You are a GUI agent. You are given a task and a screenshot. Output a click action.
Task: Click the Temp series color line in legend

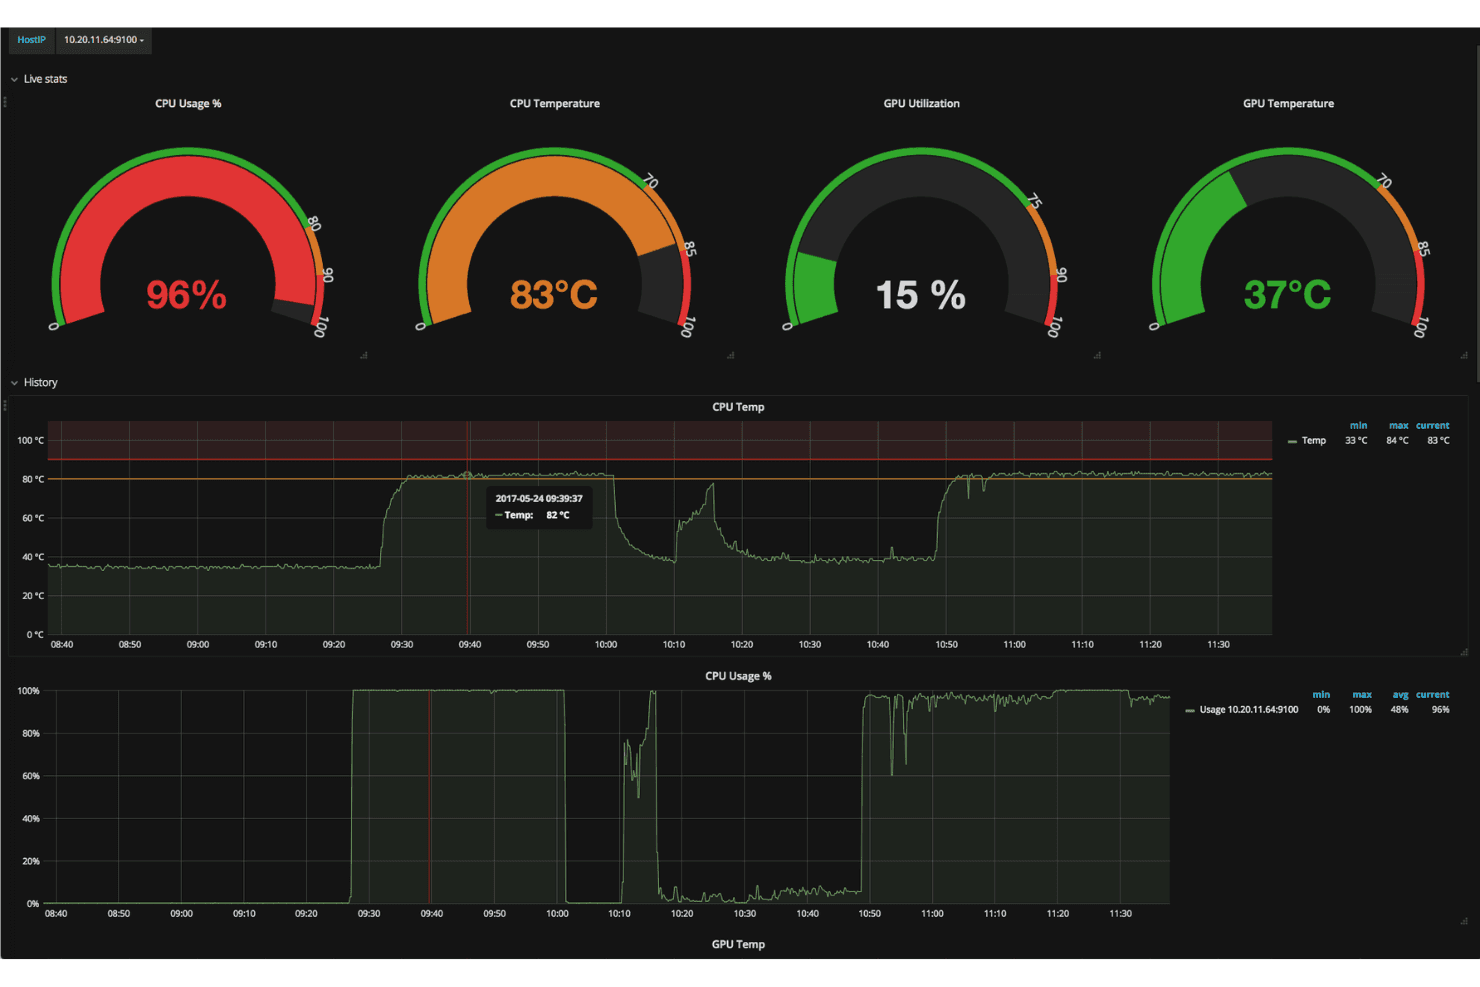click(x=1292, y=441)
